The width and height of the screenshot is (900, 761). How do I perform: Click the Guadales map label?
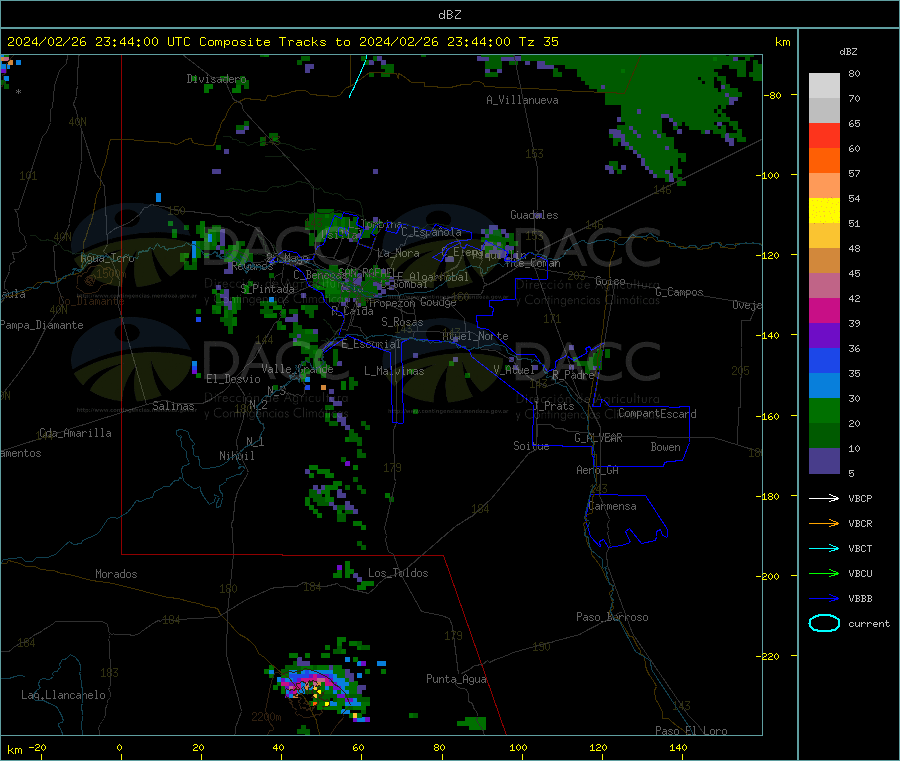click(x=534, y=215)
